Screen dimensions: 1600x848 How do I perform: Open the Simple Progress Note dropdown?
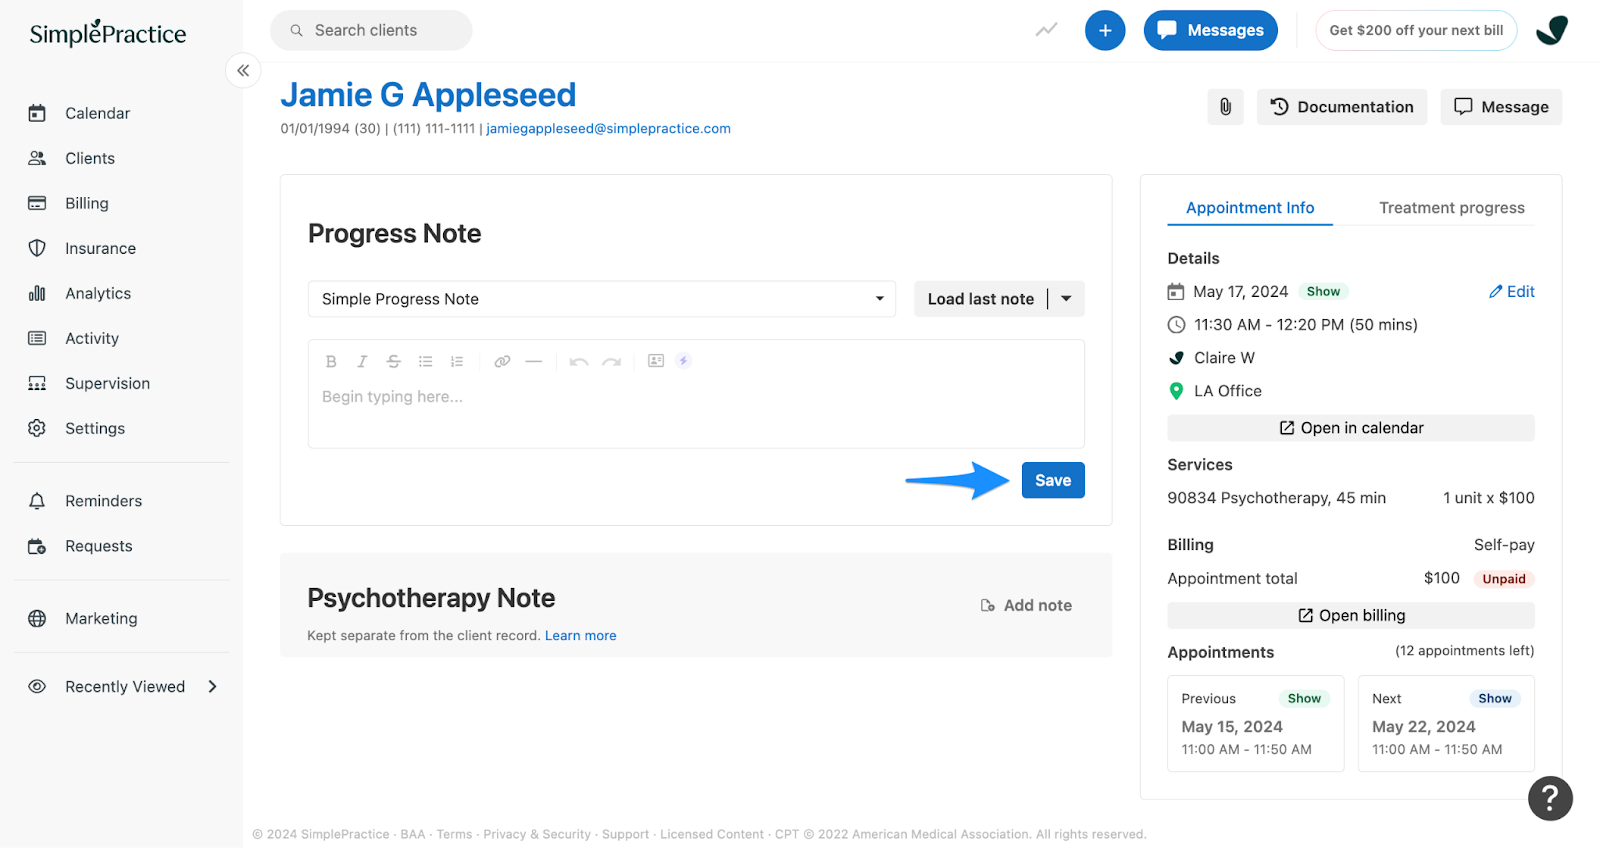click(602, 299)
